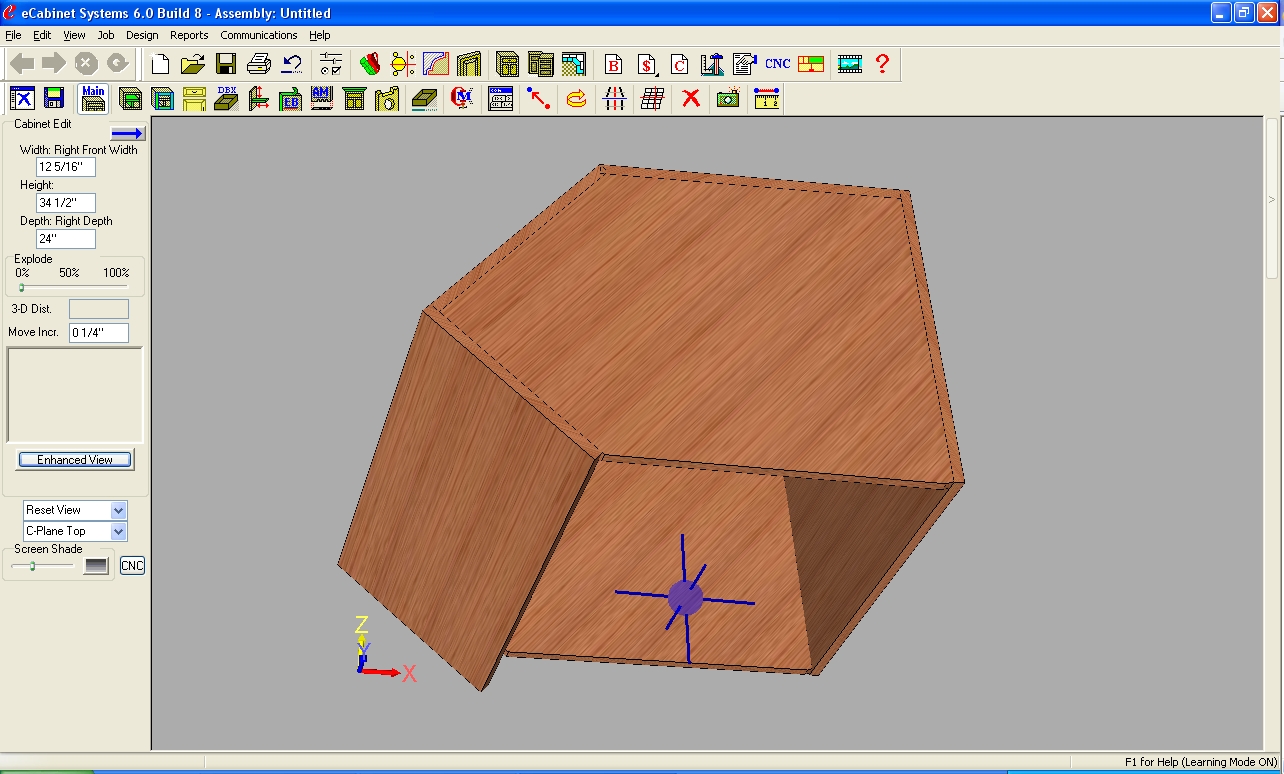Click the film strip icon
Screen dimensions: 1284x774
pyautogui.click(x=850, y=64)
